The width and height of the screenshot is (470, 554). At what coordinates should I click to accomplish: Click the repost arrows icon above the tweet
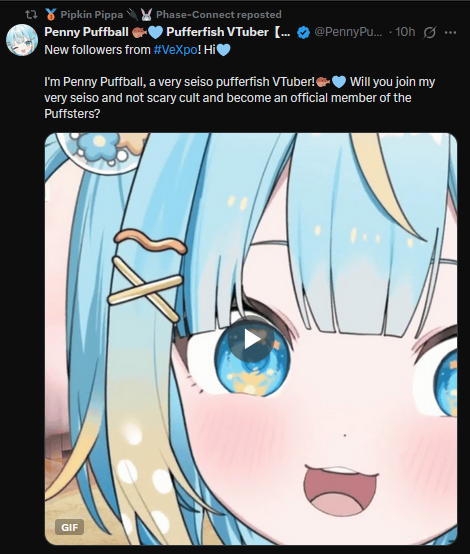[31, 14]
